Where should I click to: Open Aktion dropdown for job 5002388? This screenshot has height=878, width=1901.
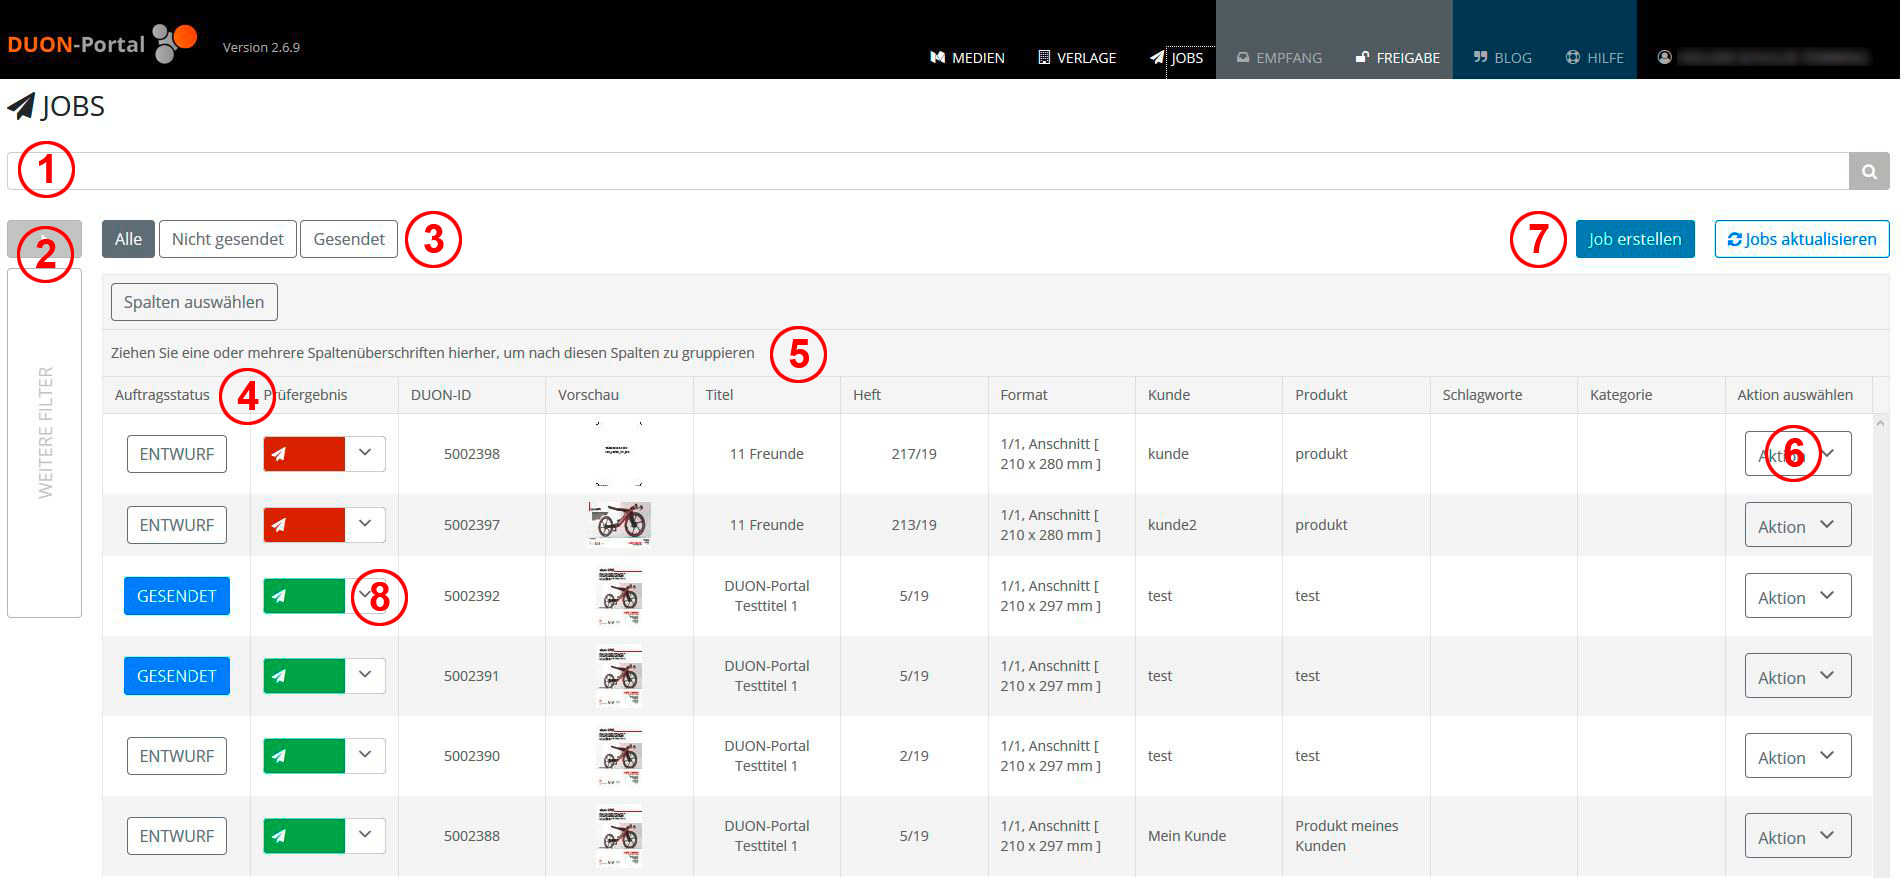click(1798, 836)
